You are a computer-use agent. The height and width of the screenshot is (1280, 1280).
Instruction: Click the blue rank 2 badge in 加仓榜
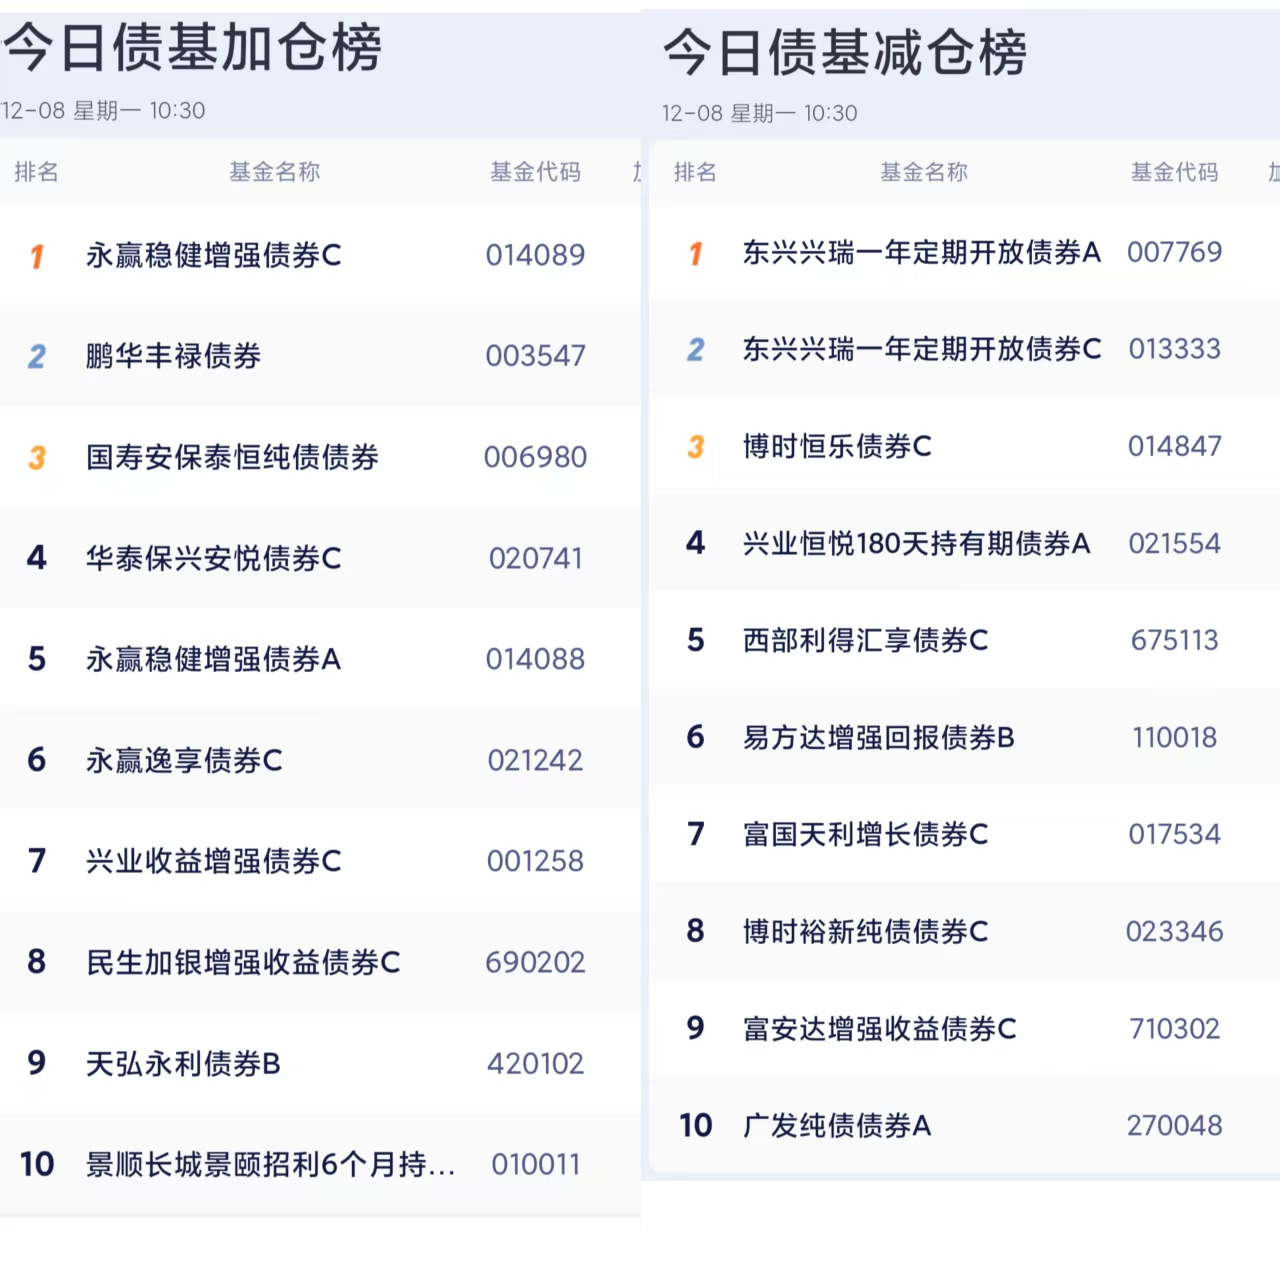(37, 357)
